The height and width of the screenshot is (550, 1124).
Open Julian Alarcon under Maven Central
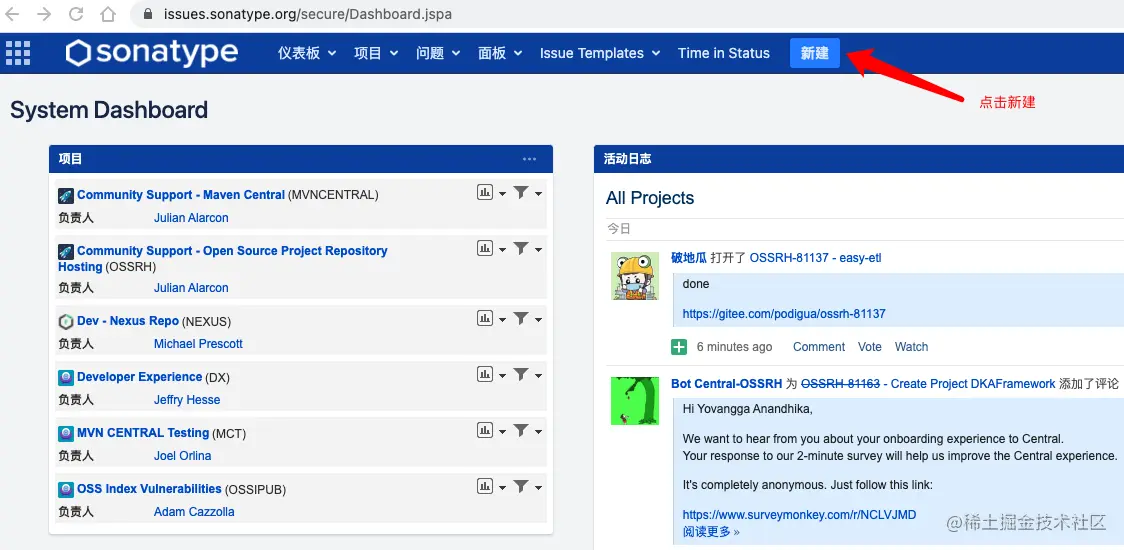point(191,218)
